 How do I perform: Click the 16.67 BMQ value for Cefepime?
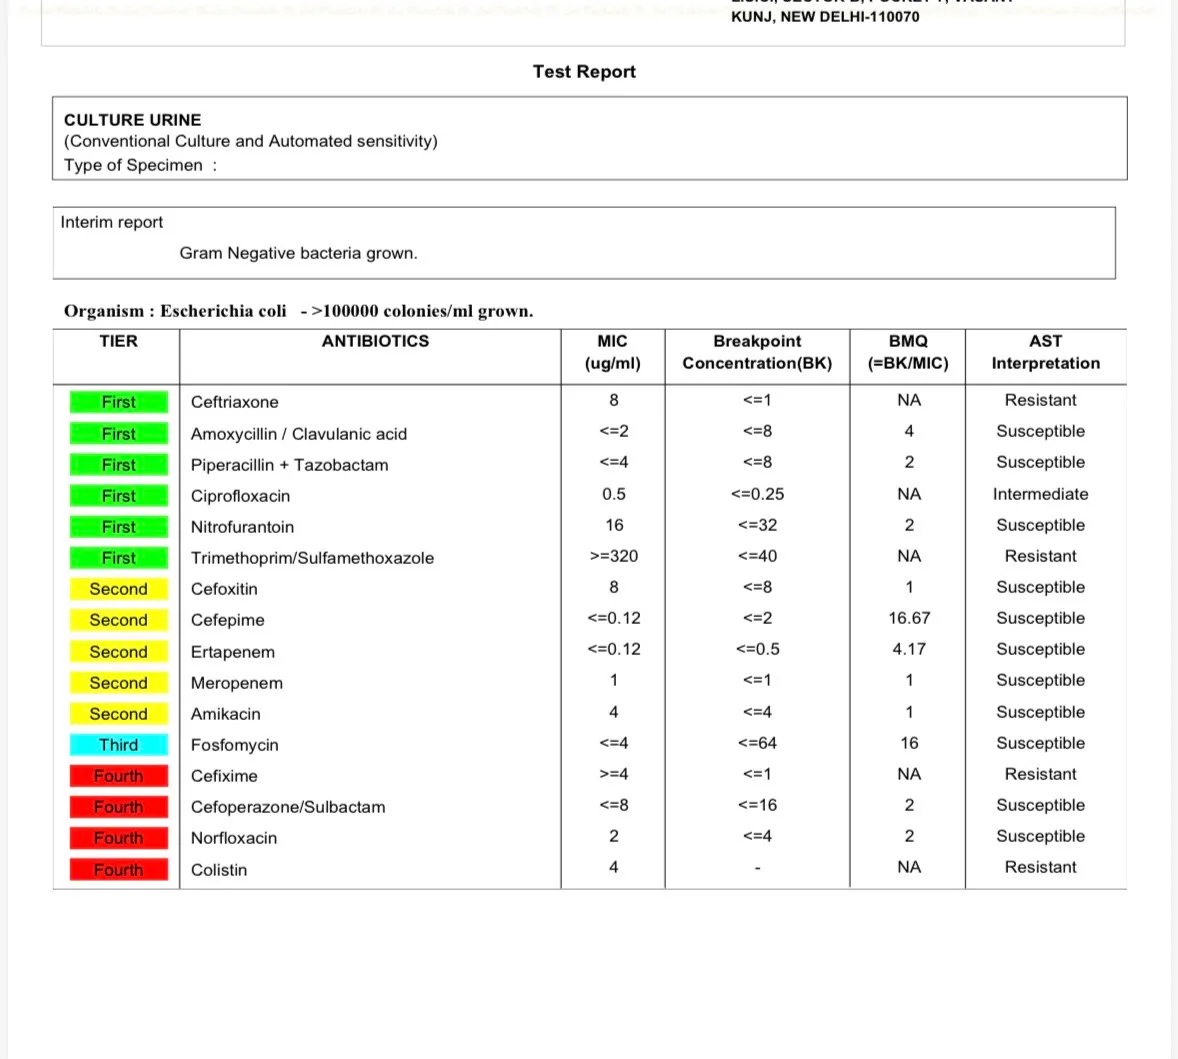point(909,618)
